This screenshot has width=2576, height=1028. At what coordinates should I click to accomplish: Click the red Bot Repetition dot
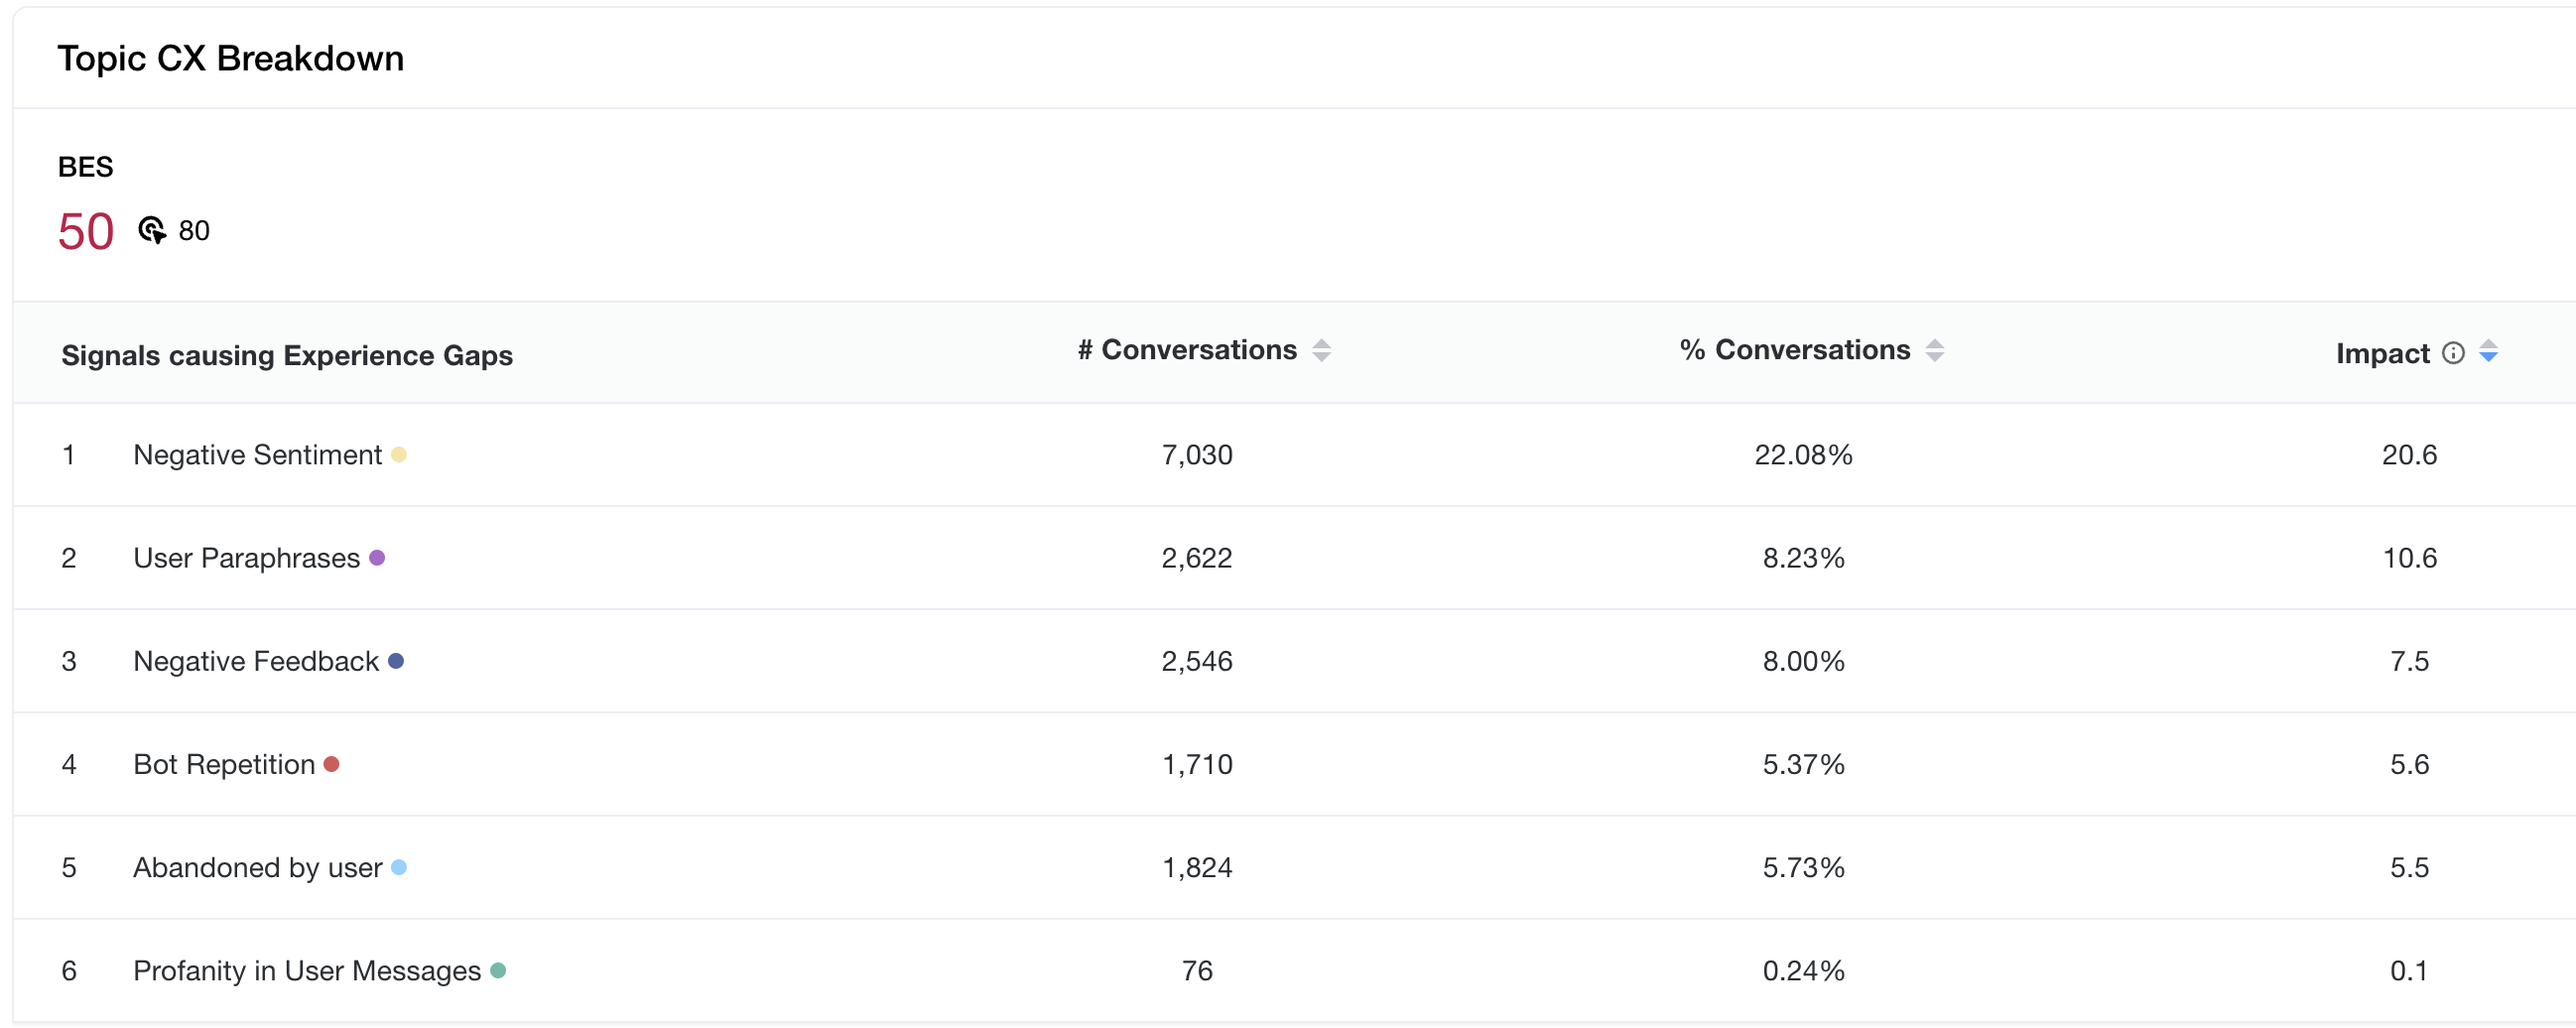pos(332,764)
